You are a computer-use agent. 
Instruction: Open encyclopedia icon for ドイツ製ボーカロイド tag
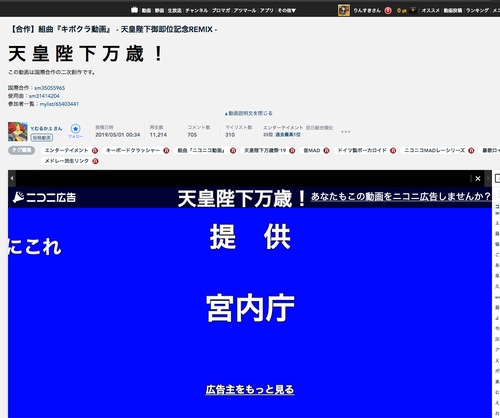[x=393, y=151]
